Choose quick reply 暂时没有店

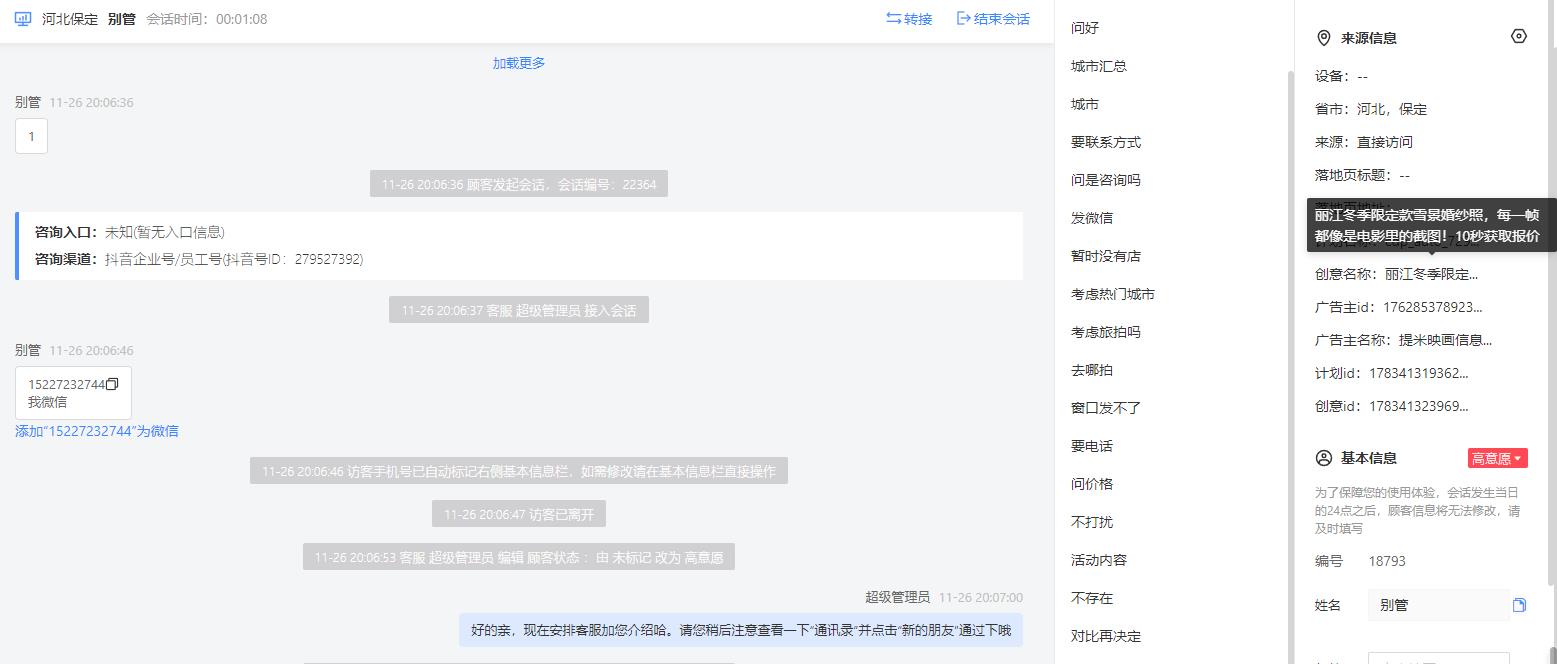[x=1106, y=256]
